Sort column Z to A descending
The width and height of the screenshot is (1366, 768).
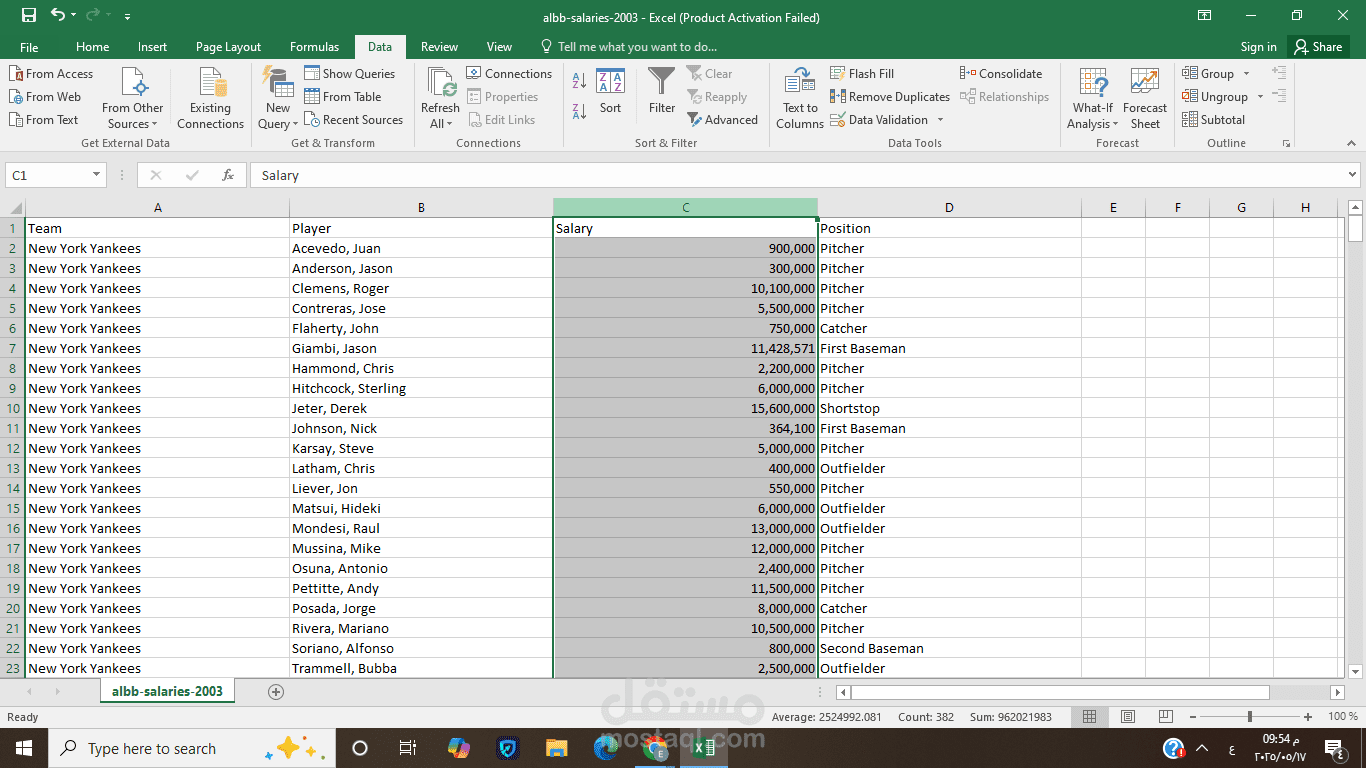579,111
